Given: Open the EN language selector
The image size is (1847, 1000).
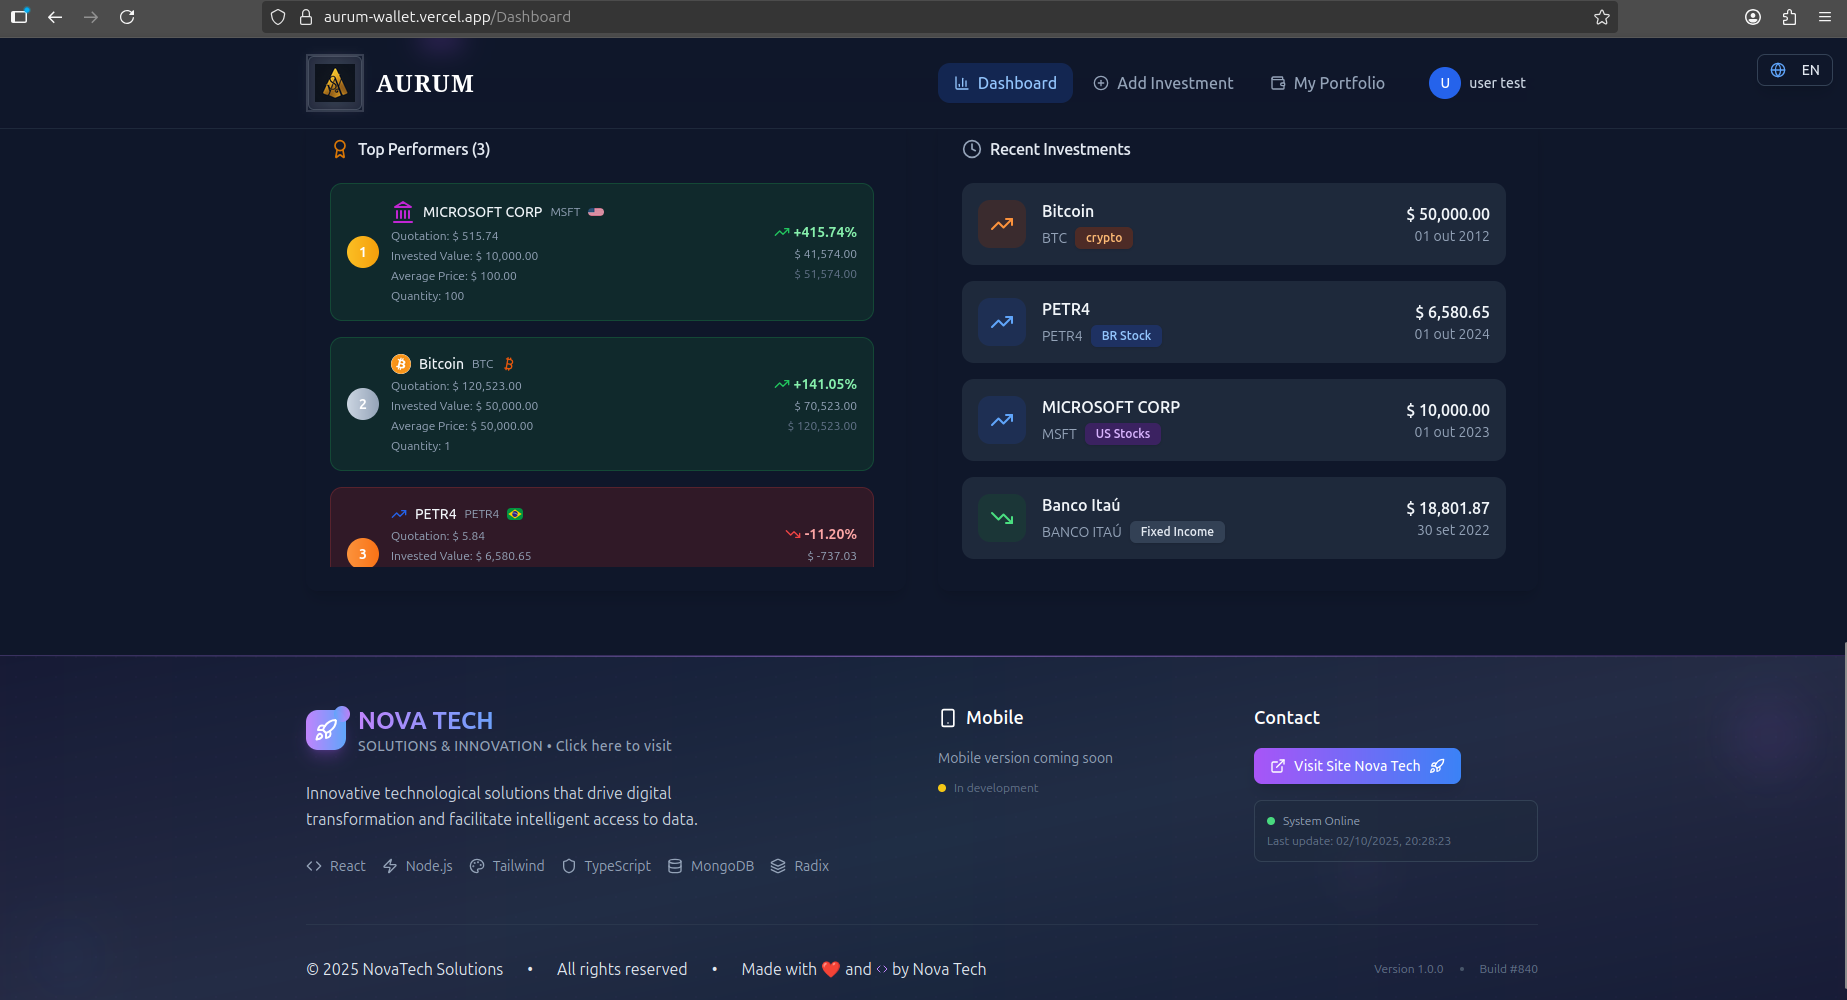Looking at the screenshot, I should [x=1795, y=70].
